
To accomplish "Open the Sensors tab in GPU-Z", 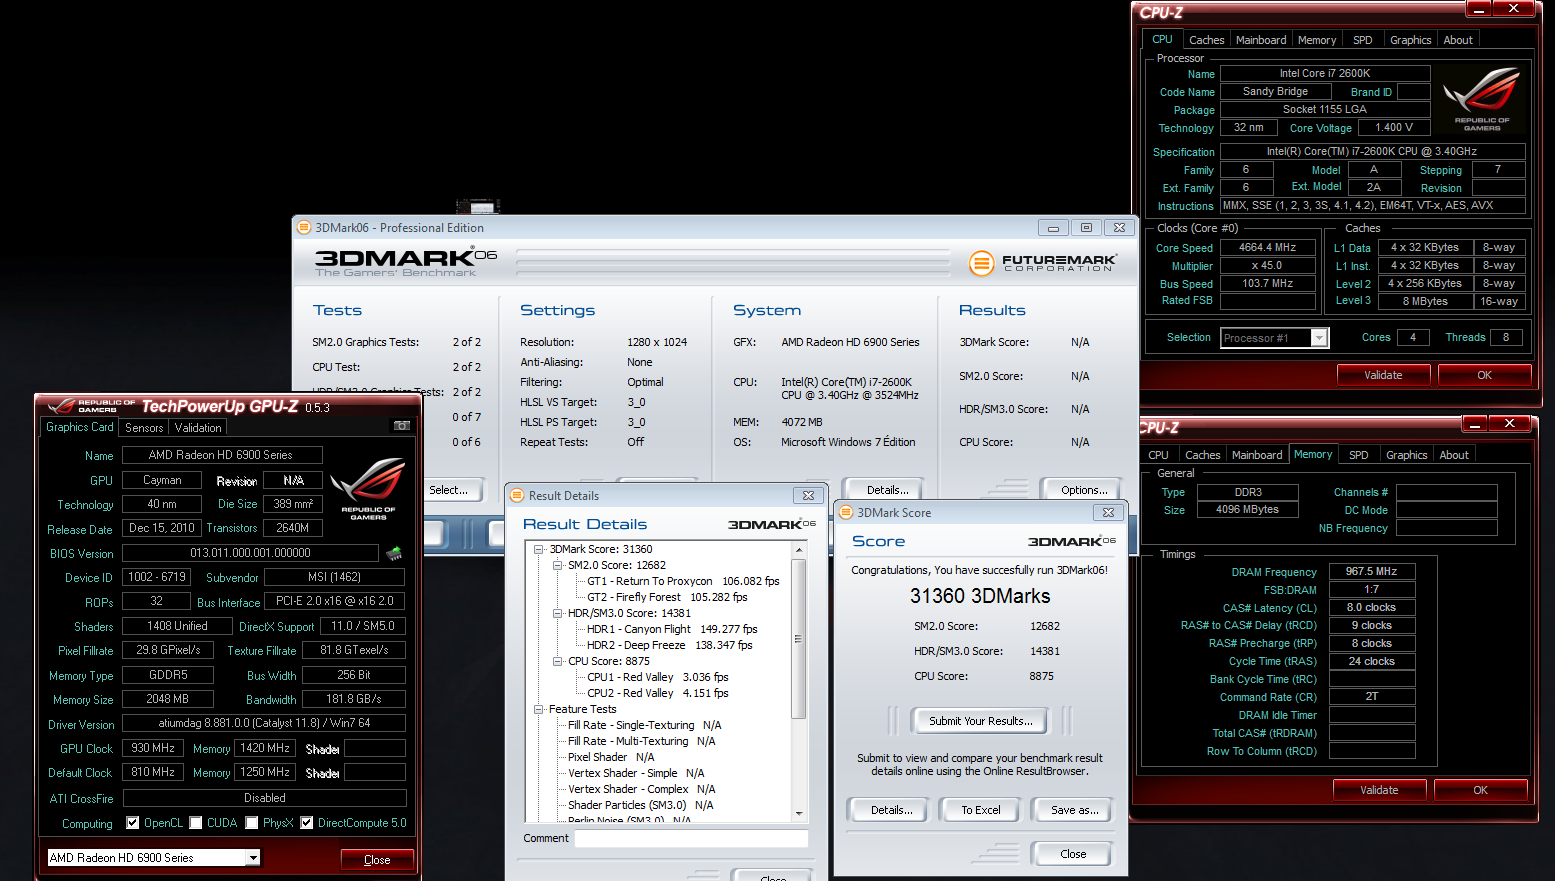I will coord(144,428).
